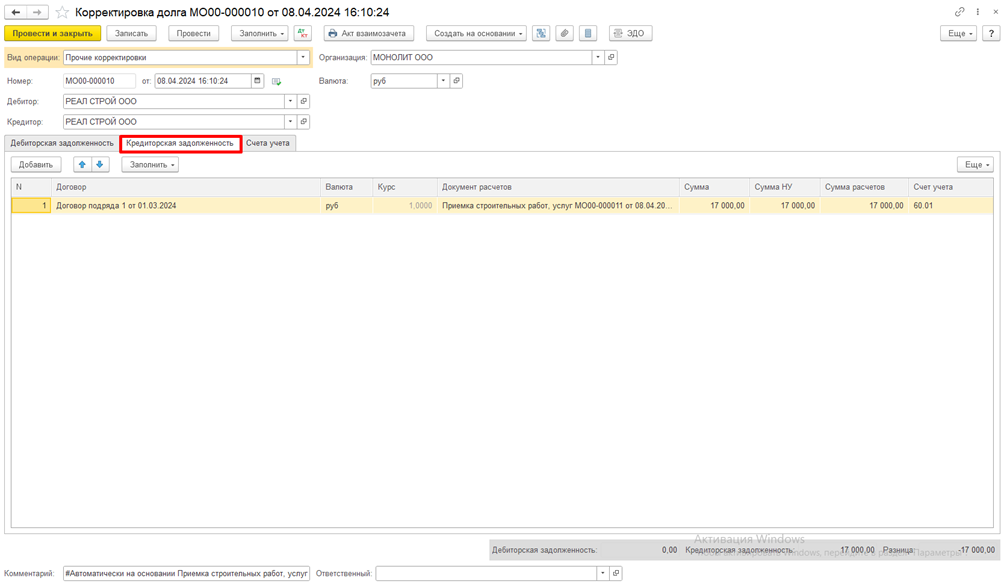Viewport: 1004px width, 587px height.
Task: Click the Акт взаимозачета print button
Action: click(370, 33)
